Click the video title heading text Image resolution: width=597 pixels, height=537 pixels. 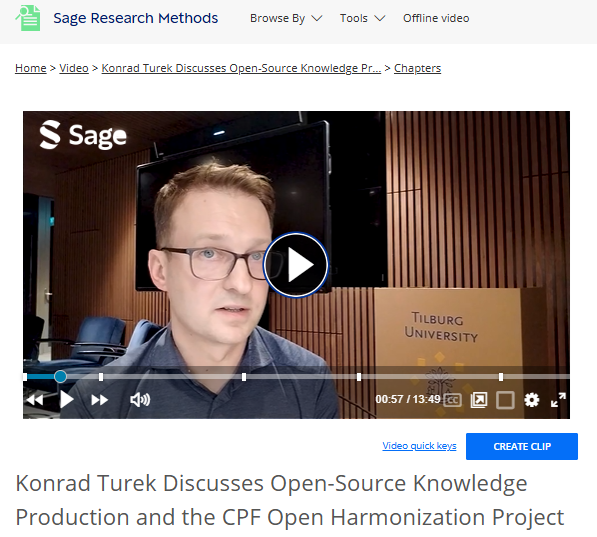(x=290, y=500)
